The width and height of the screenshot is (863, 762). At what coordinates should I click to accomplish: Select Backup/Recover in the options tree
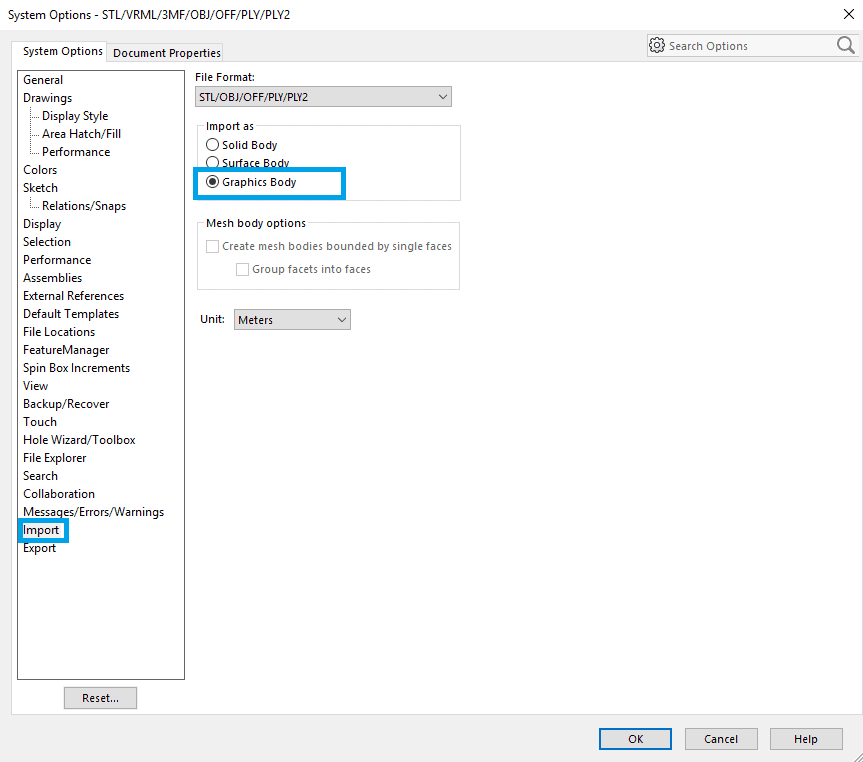66,404
